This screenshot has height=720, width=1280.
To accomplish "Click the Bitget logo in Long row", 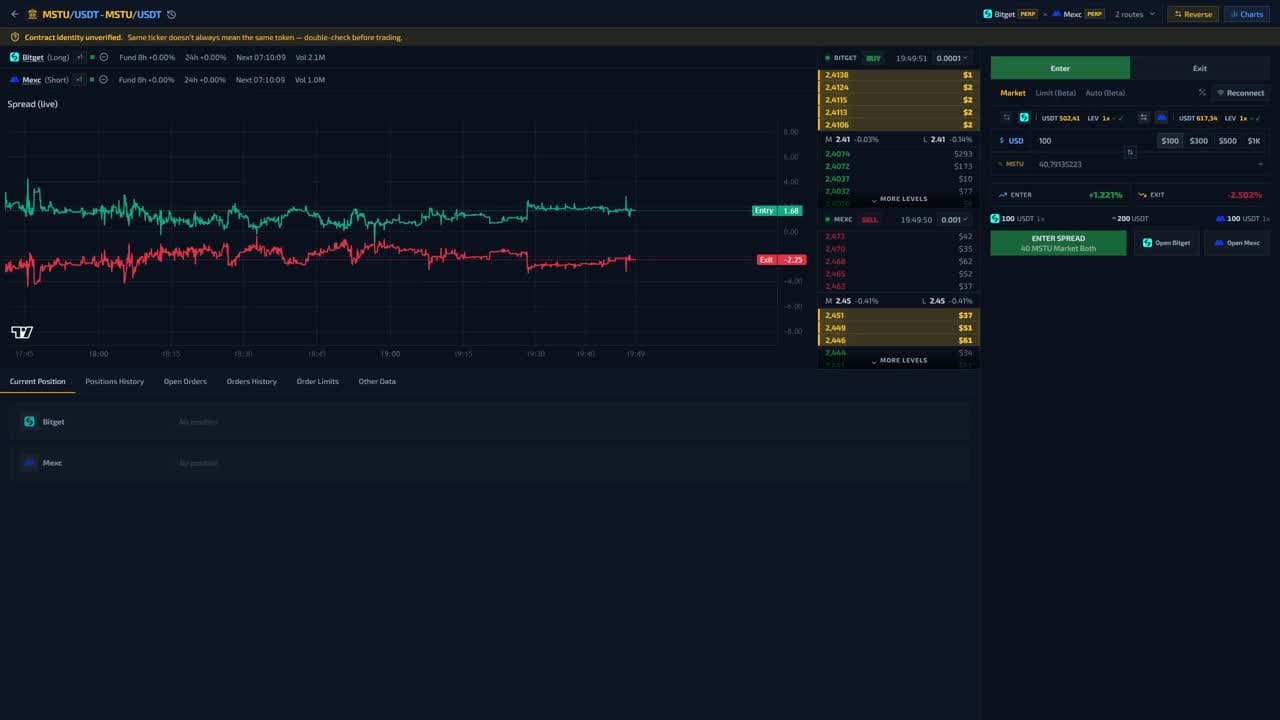I will (14, 57).
